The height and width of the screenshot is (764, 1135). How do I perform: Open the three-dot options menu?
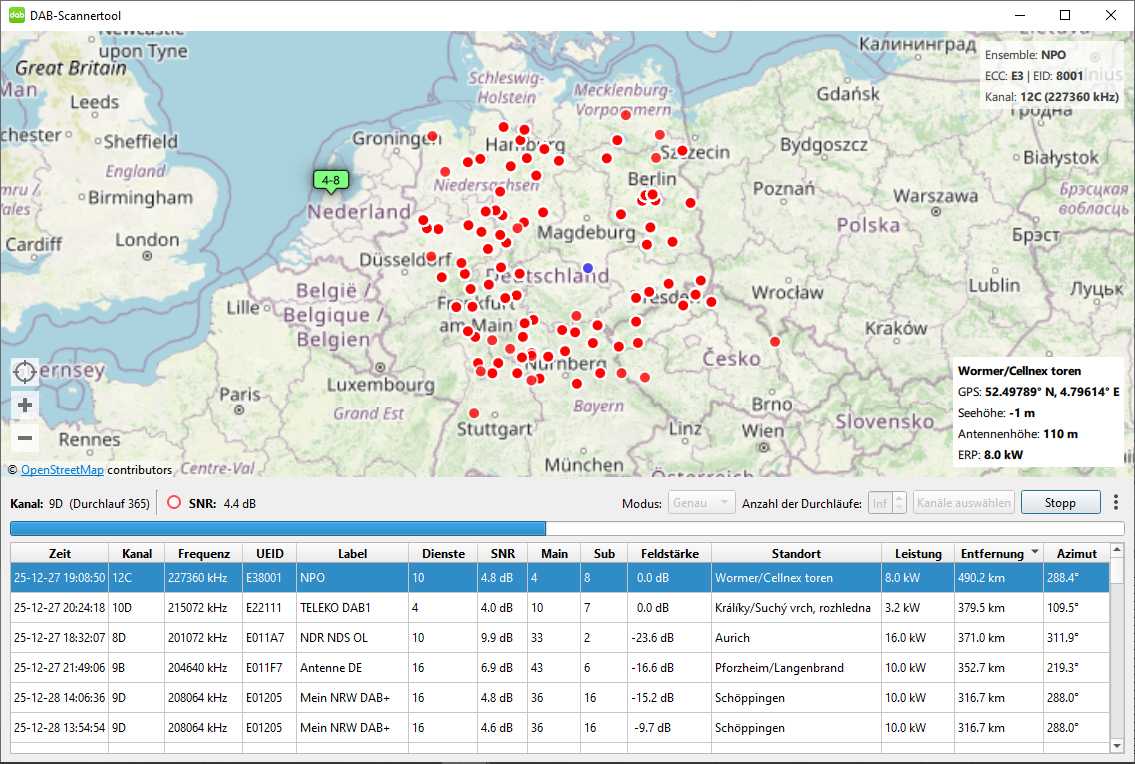pyautogui.click(x=1116, y=502)
